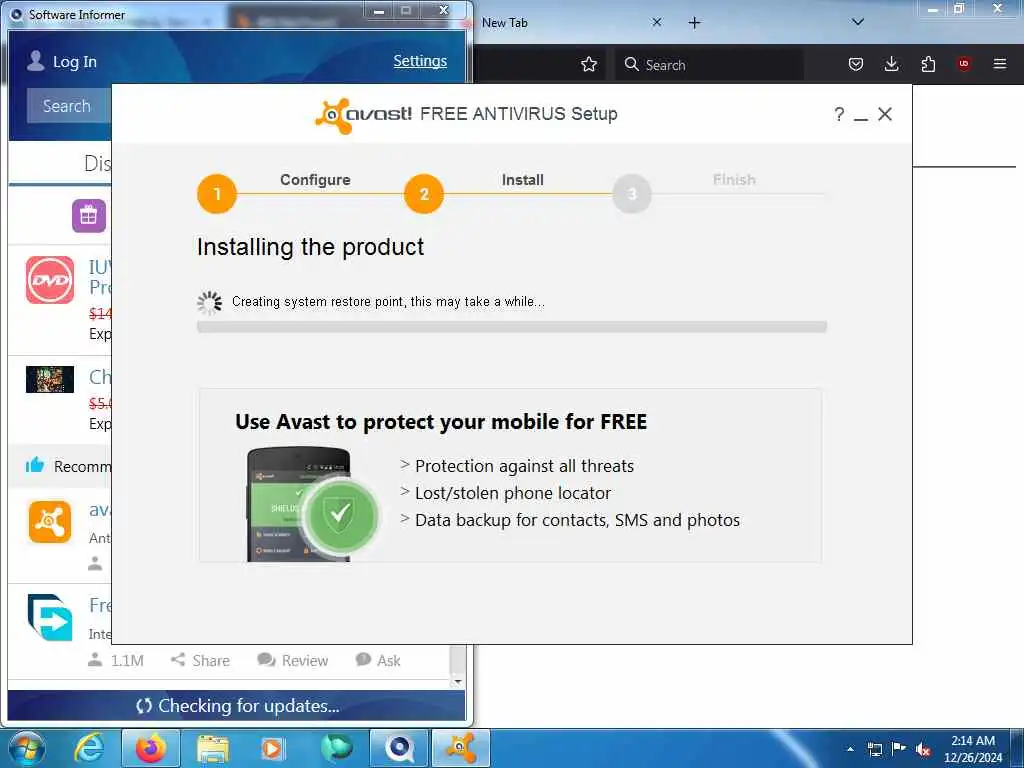This screenshot has width=1024, height=768.
Task: Open the dark game thumbnail entry
Action: click(50, 379)
